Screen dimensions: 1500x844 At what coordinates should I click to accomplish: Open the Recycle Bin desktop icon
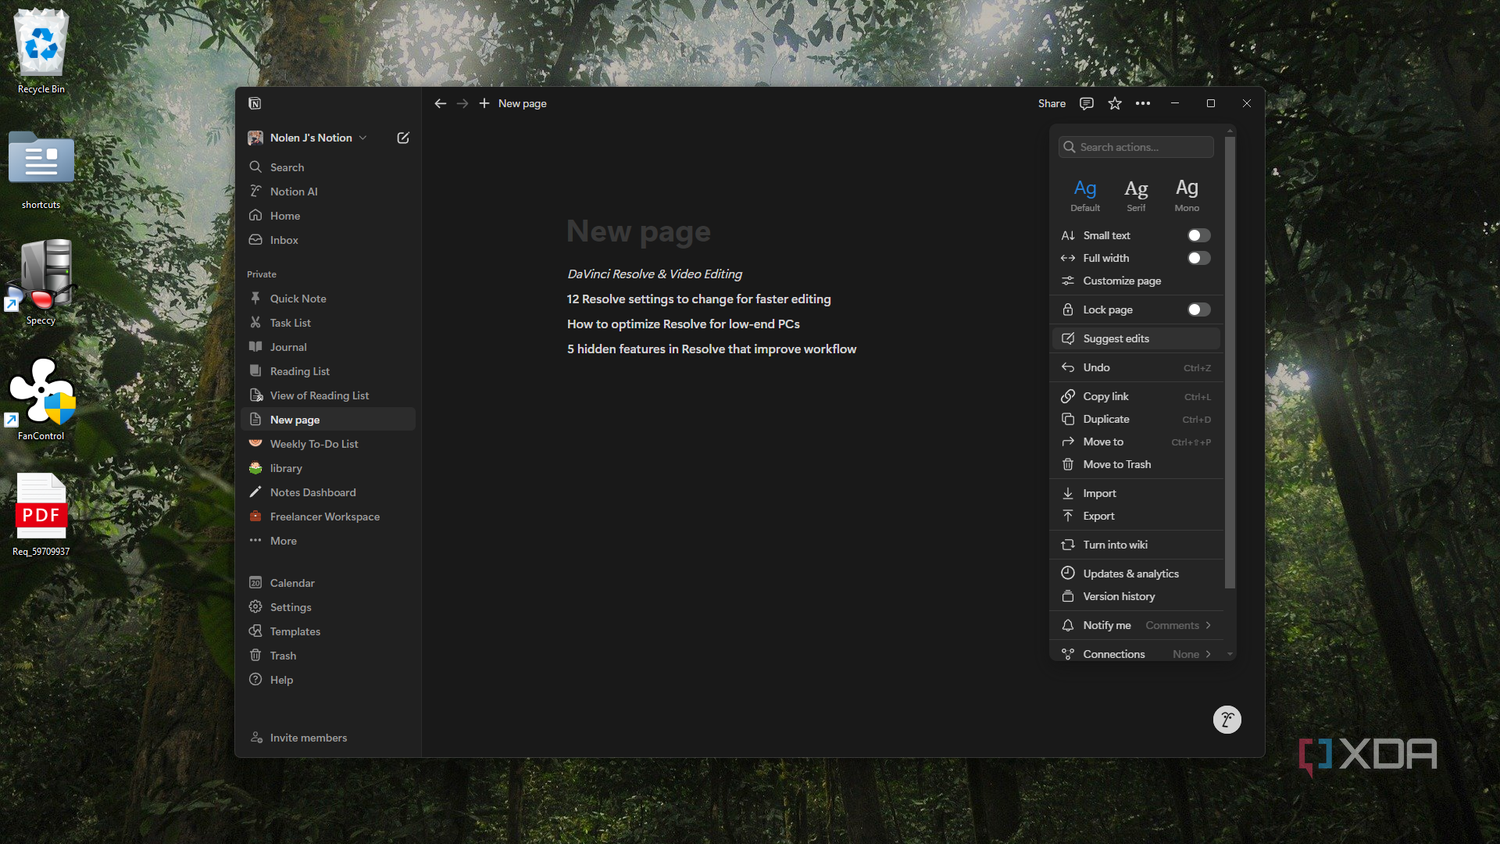pos(41,52)
